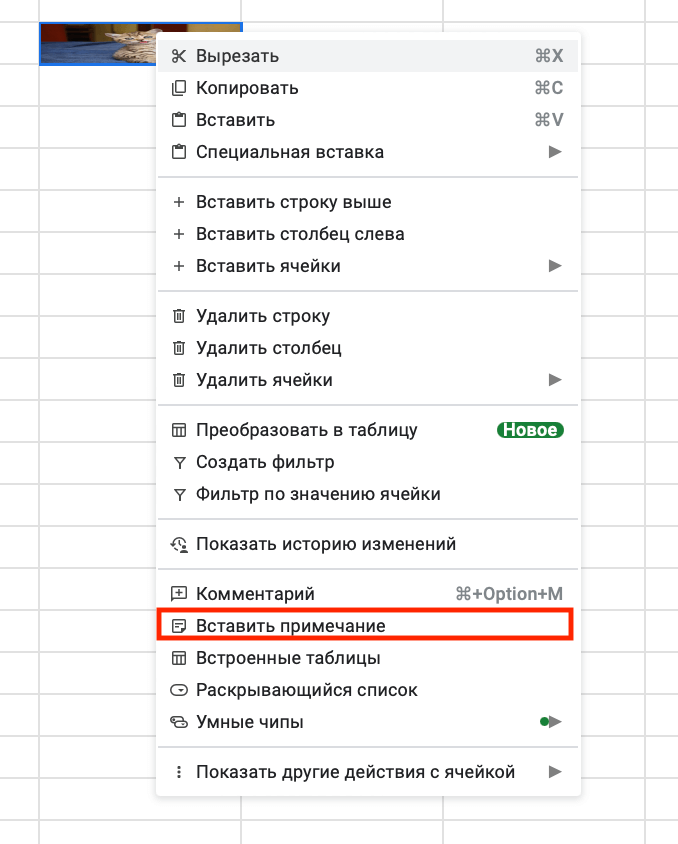Click the comment icon beside Комментарий
The width and height of the screenshot is (678, 844).
click(179, 594)
